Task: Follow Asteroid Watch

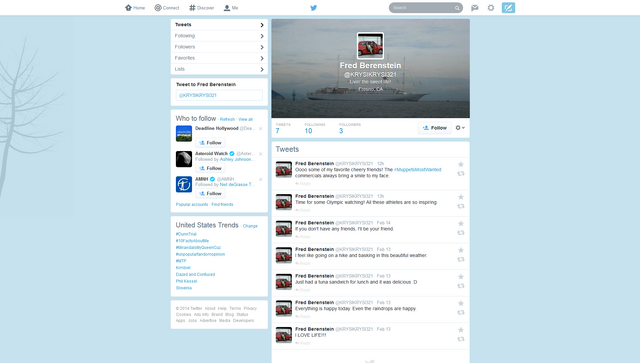Action: click(x=210, y=168)
